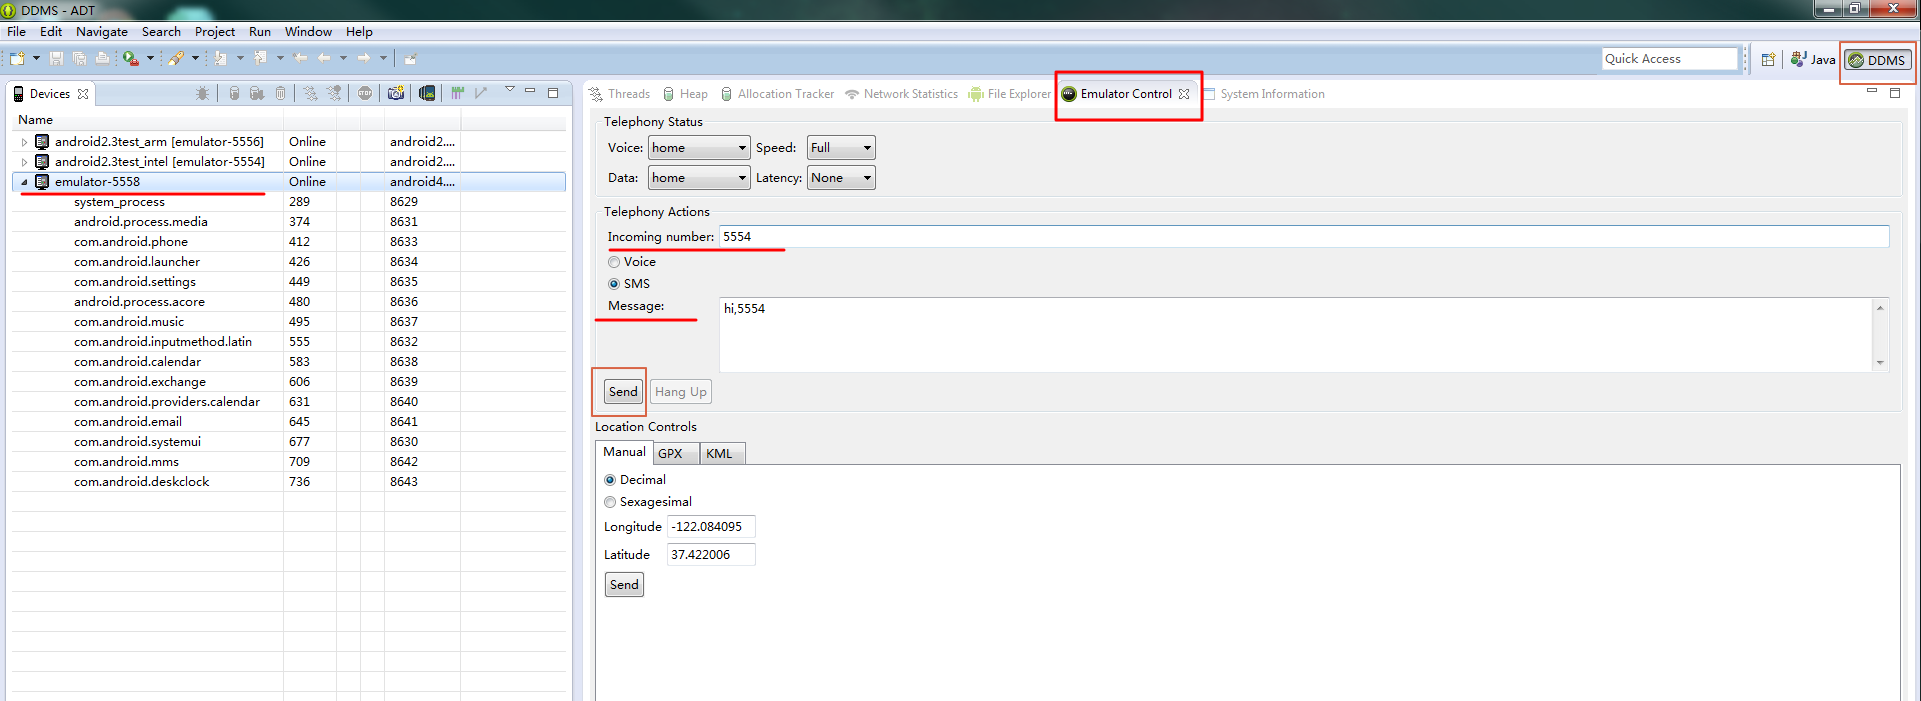Click the Incoming number field
Image resolution: width=1921 pixels, height=701 pixels.
pos(1304,237)
